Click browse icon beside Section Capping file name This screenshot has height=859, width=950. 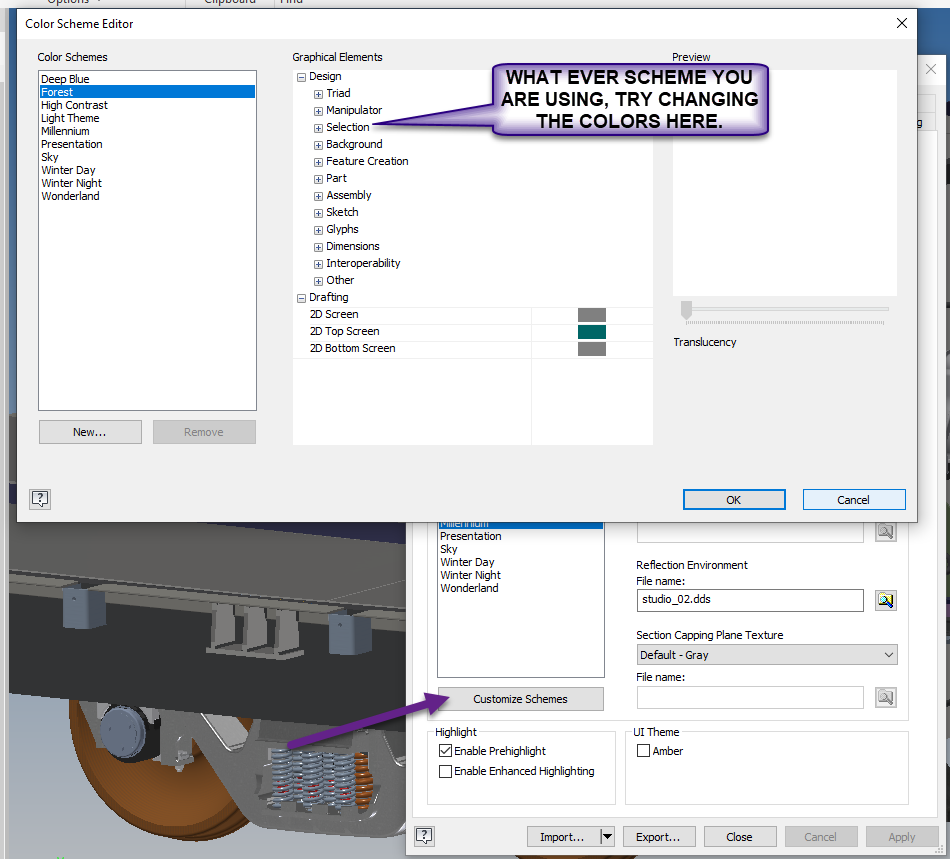(886, 697)
